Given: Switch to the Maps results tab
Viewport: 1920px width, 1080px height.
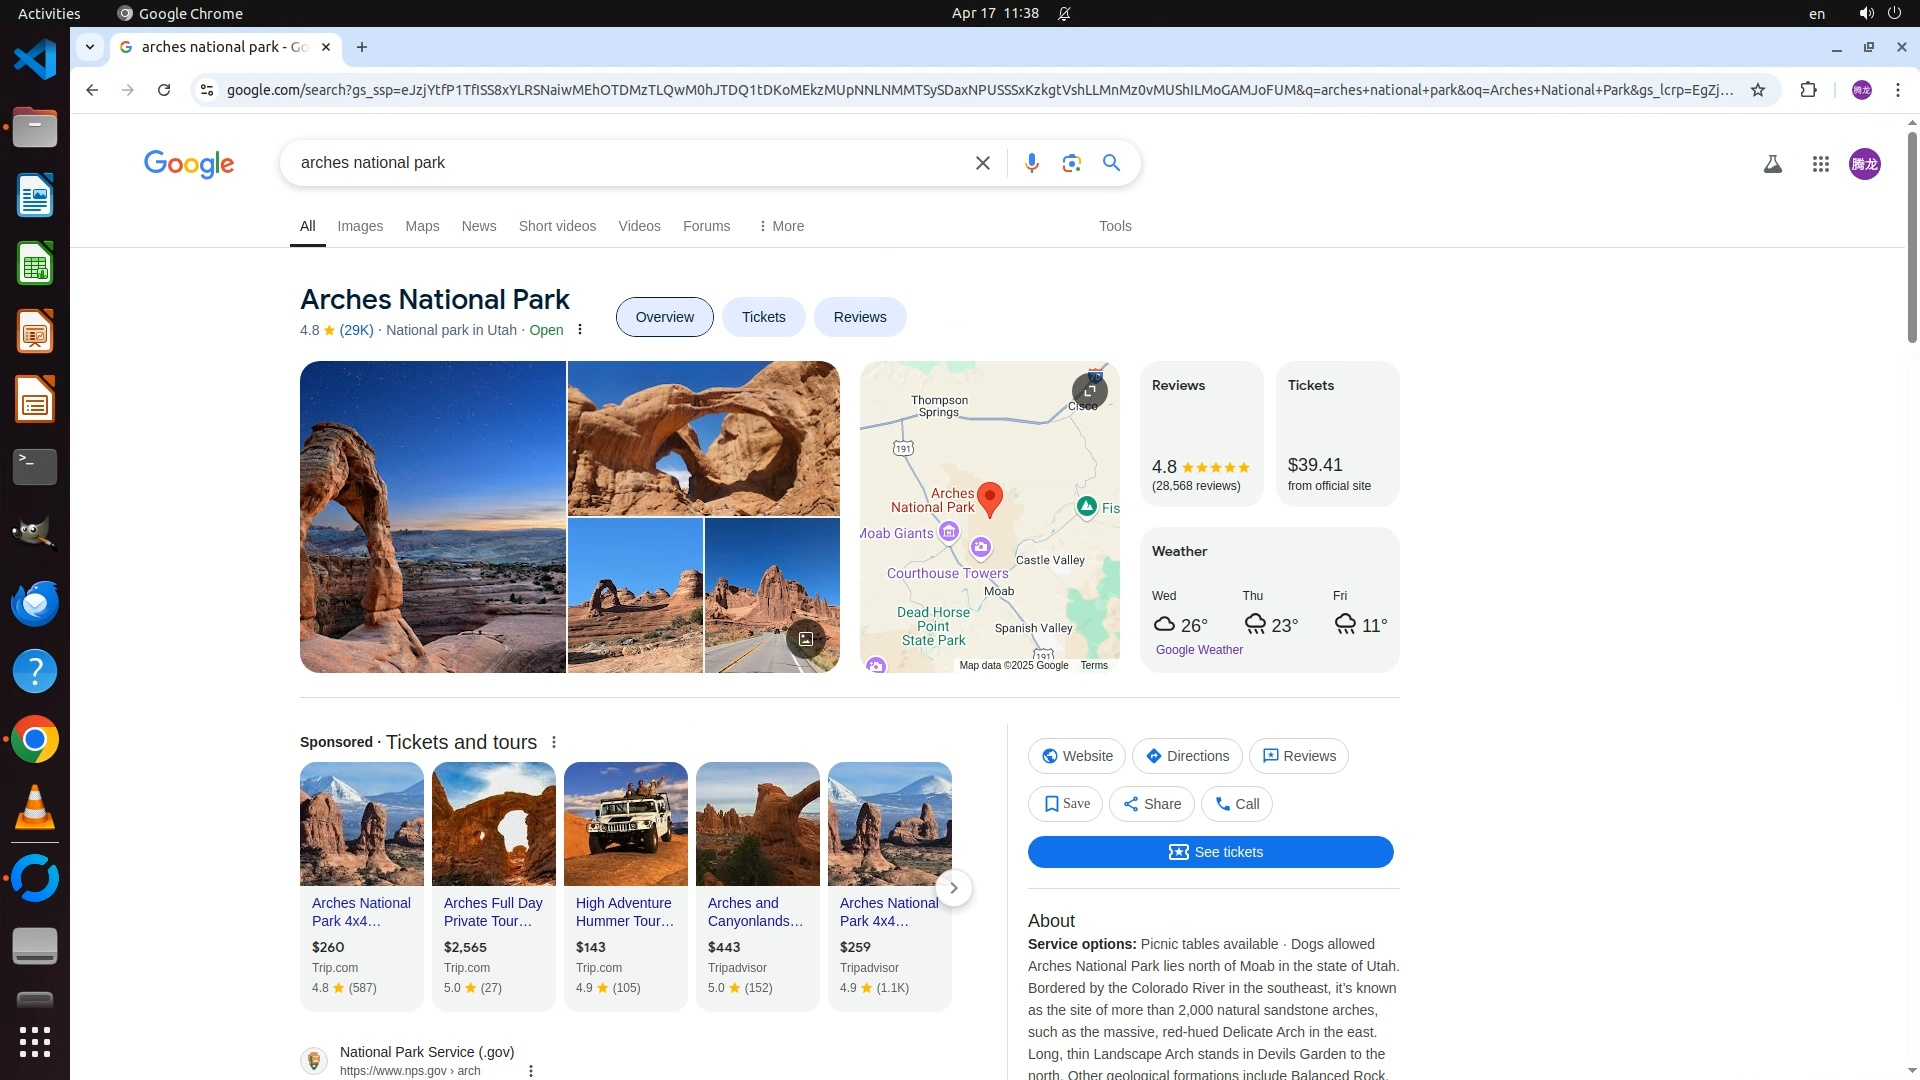Looking at the screenshot, I should coord(422,226).
